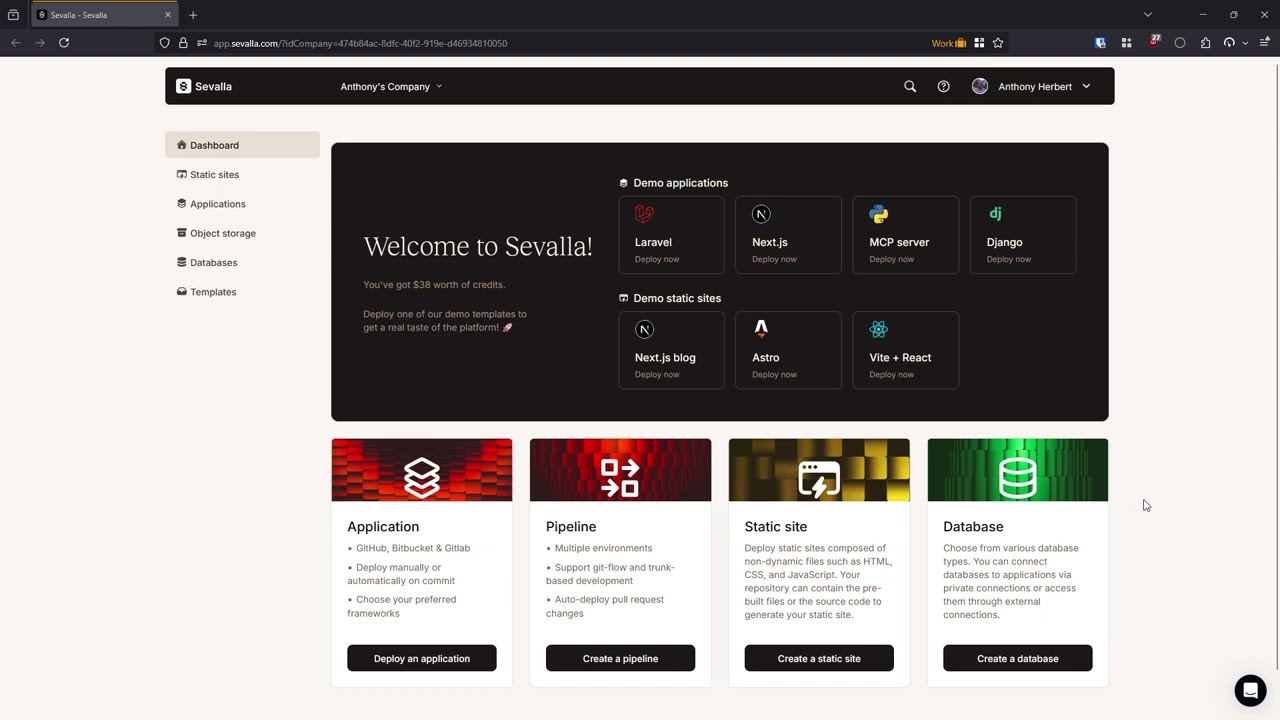The width and height of the screenshot is (1280, 720).
Task: Click the Create a pipeline button
Action: 620,658
